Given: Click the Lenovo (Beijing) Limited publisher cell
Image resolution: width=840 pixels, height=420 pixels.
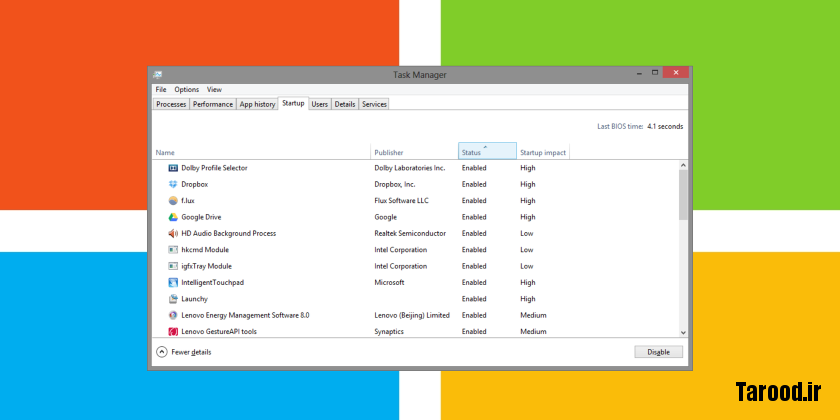Looking at the screenshot, I should click(x=411, y=315).
